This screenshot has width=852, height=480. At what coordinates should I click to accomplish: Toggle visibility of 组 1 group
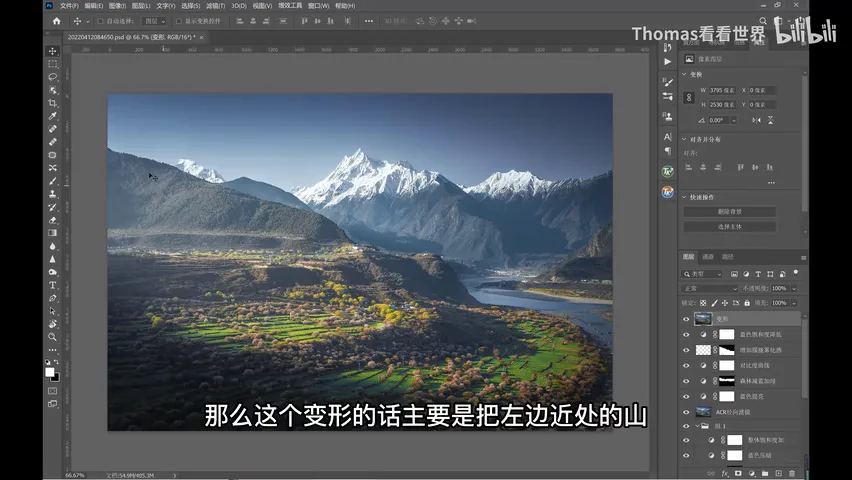(686, 426)
